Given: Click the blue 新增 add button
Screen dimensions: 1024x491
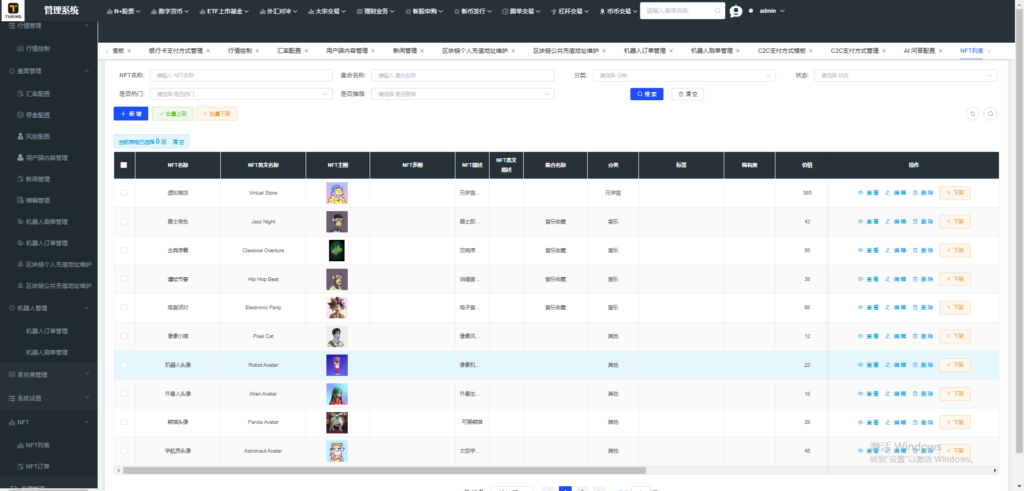Looking at the screenshot, I should coord(131,114).
